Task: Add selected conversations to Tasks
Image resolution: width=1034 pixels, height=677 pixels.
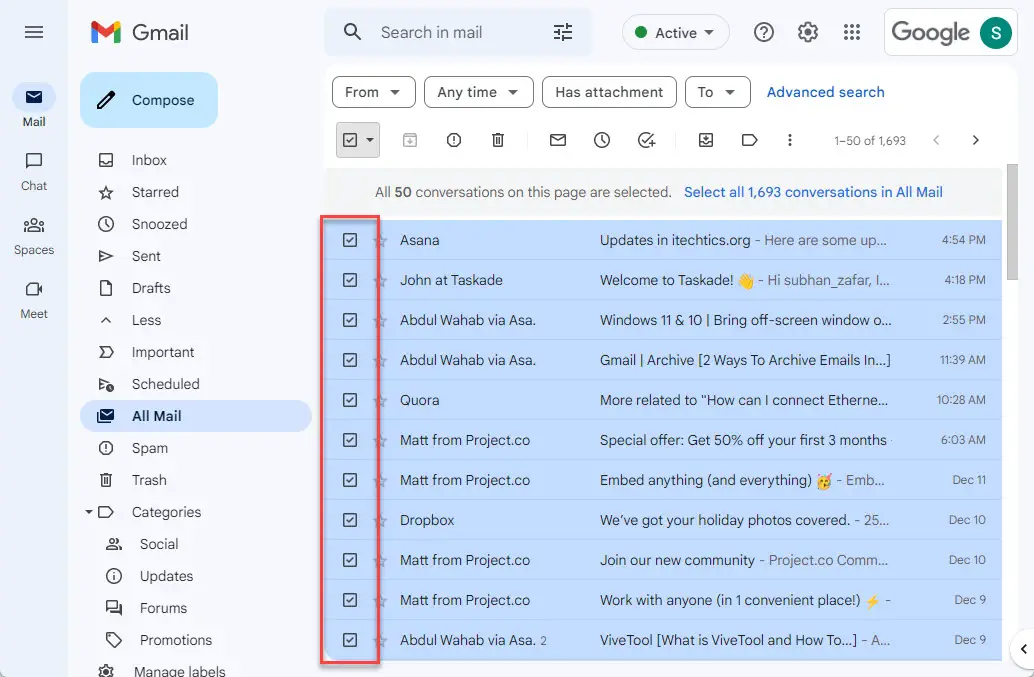Action: coord(646,140)
